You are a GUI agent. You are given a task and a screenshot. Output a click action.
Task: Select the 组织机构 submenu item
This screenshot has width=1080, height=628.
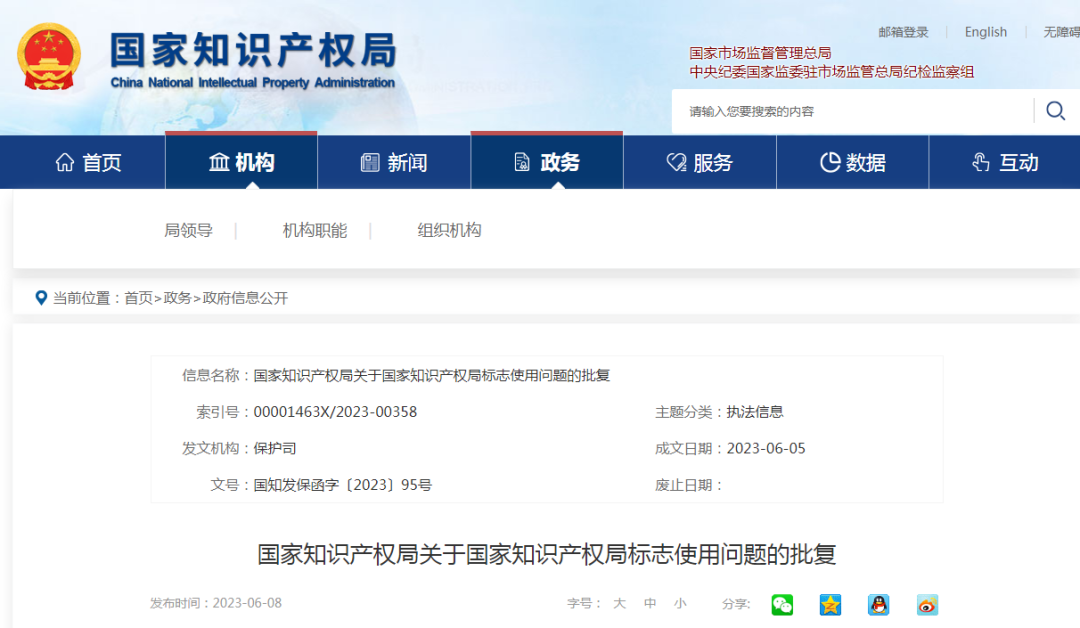tap(449, 230)
